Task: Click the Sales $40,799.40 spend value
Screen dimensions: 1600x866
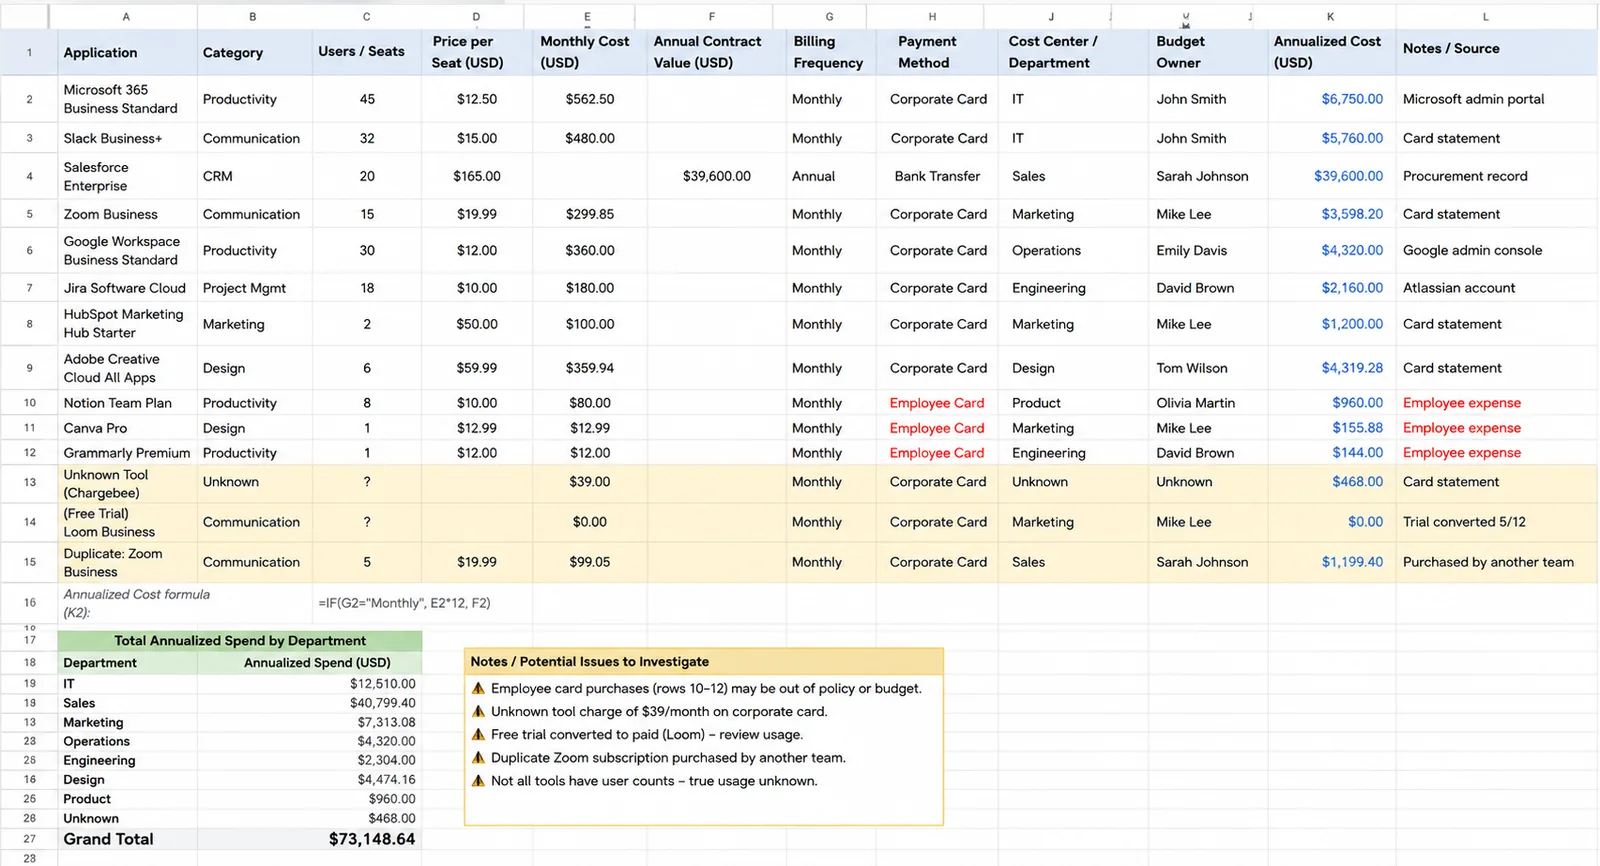Action: coord(382,703)
